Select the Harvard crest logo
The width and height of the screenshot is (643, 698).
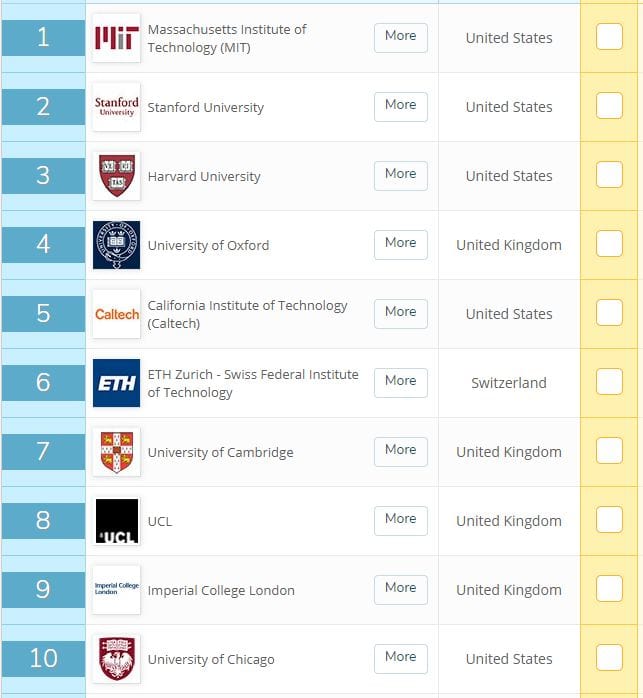pos(116,176)
